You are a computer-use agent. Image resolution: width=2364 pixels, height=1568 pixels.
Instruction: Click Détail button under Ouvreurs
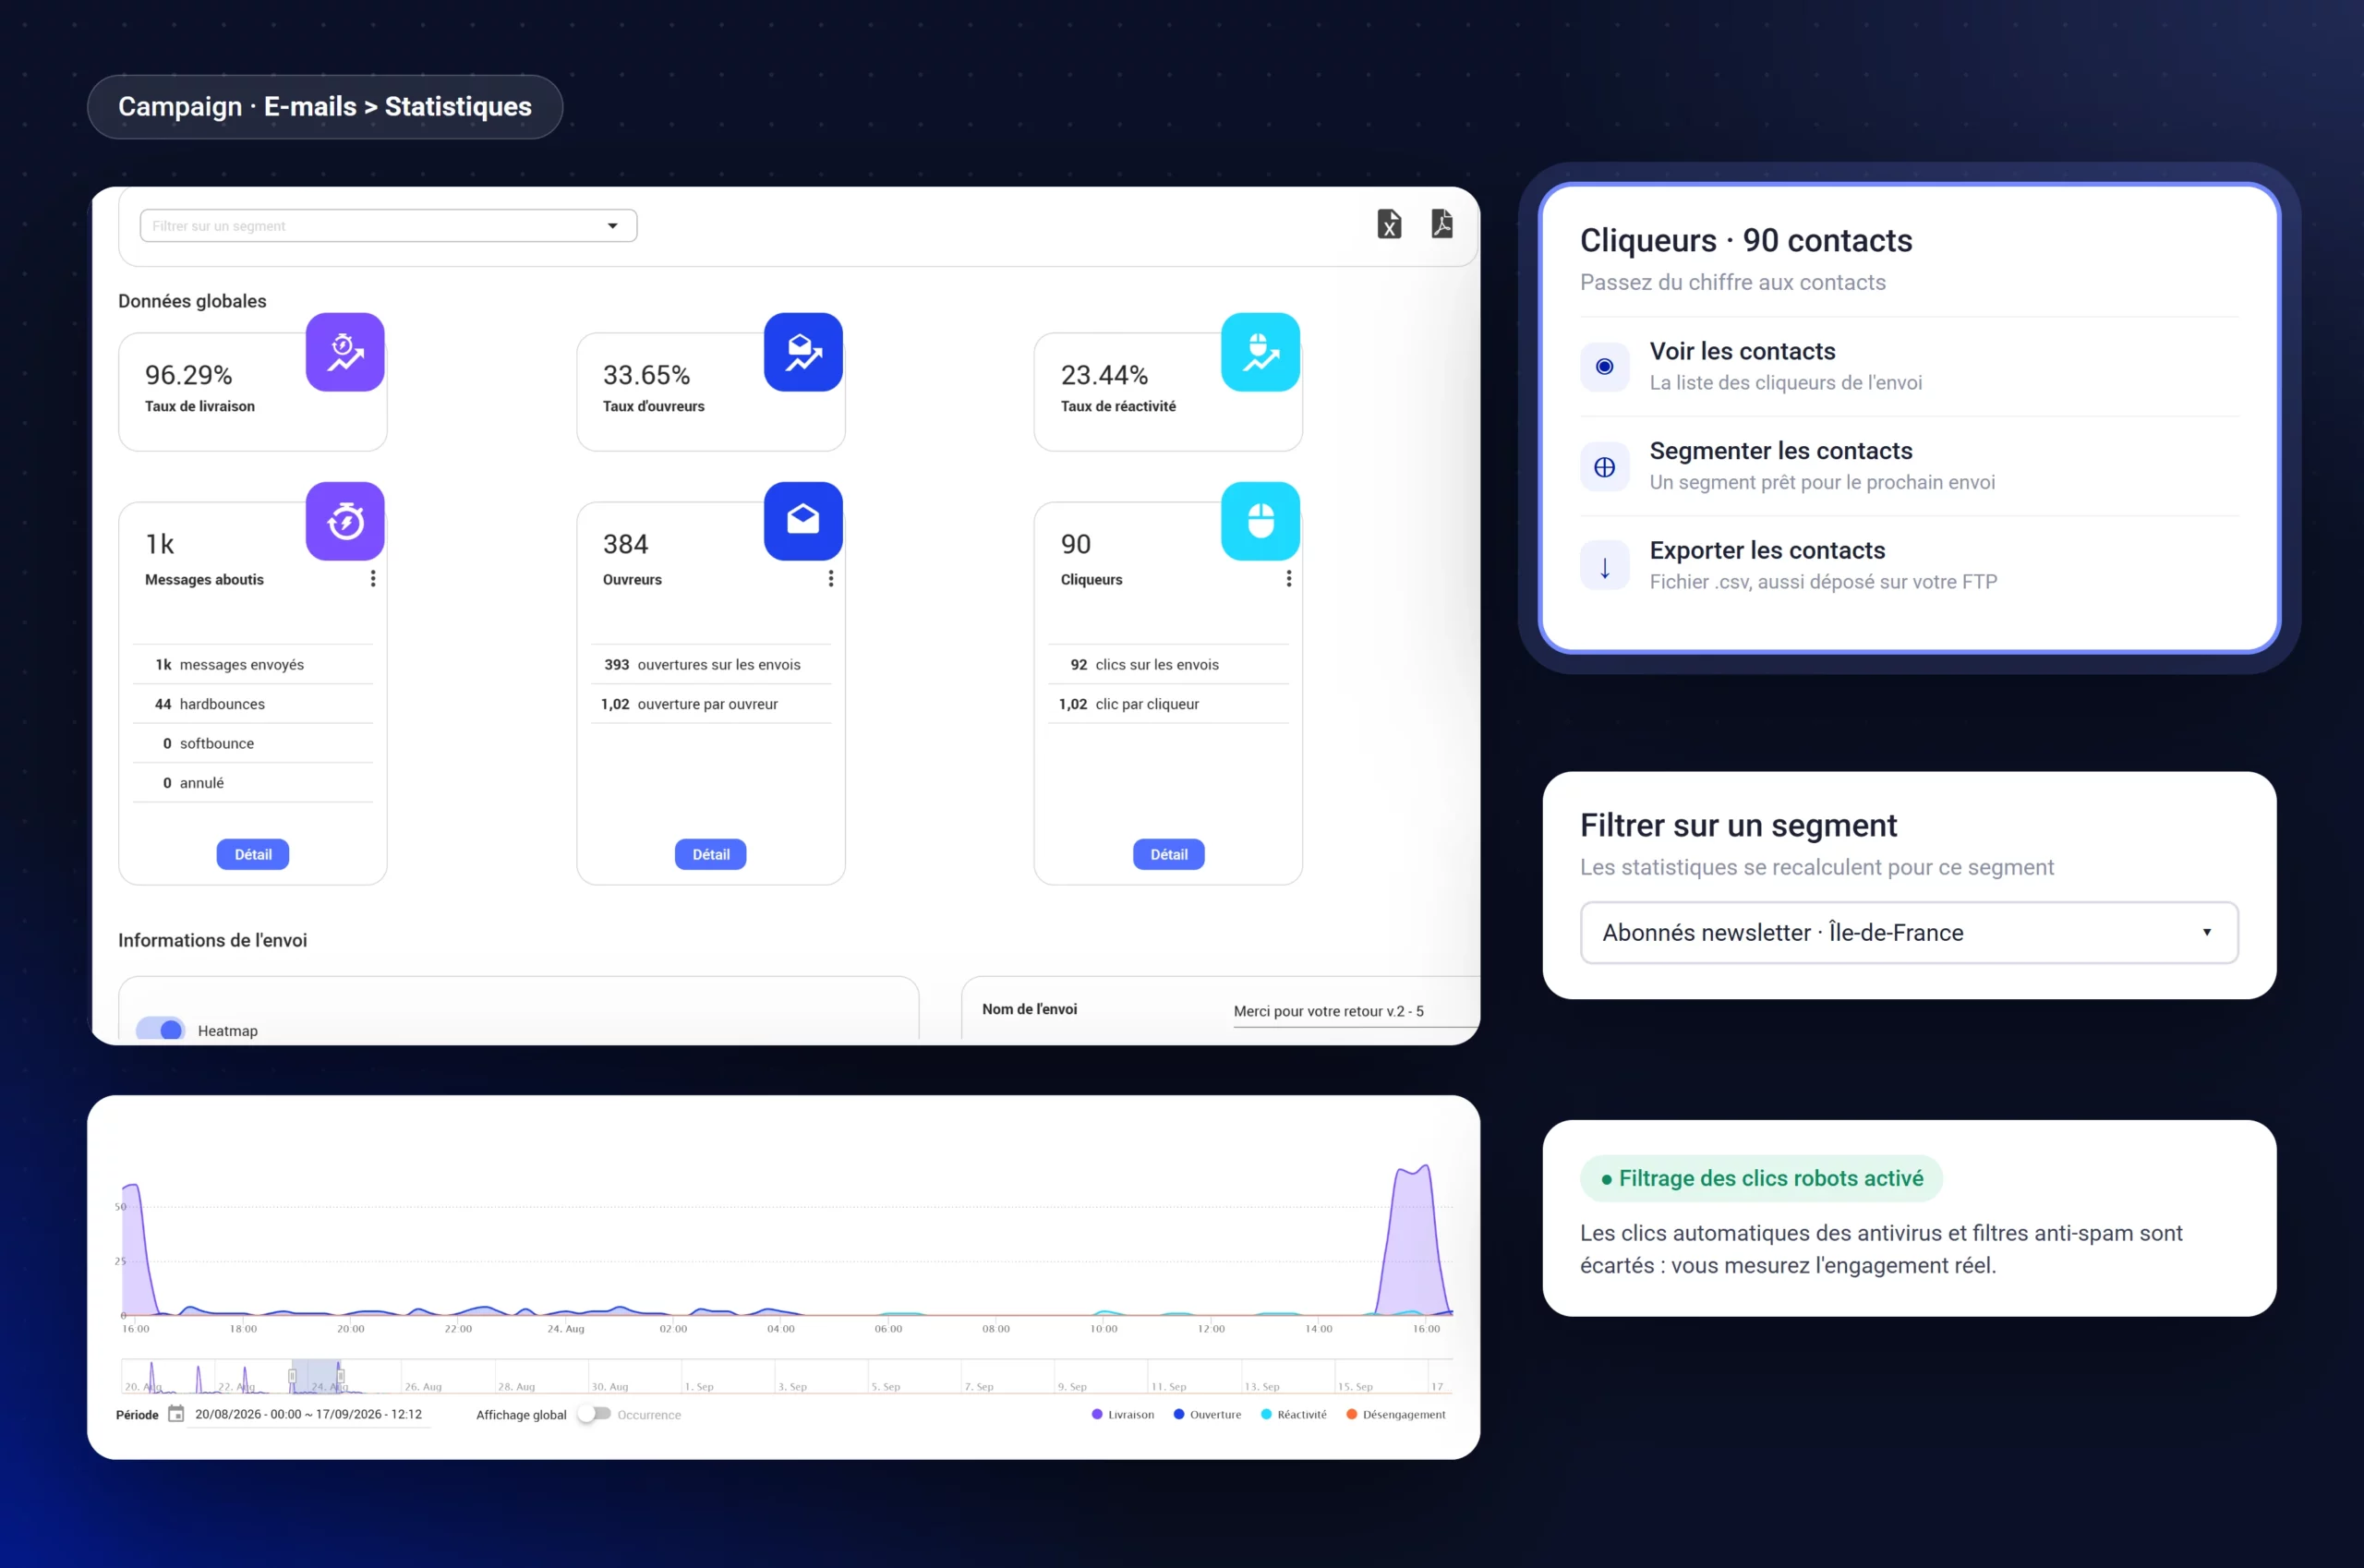(711, 854)
